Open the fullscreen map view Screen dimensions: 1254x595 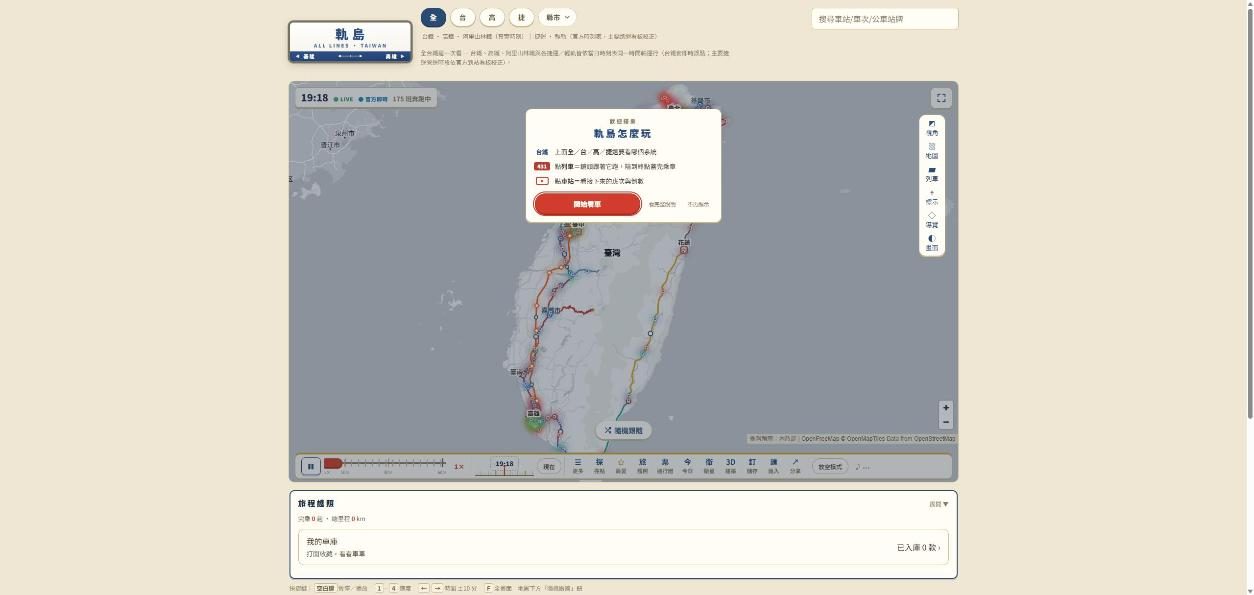[x=941, y=98]
